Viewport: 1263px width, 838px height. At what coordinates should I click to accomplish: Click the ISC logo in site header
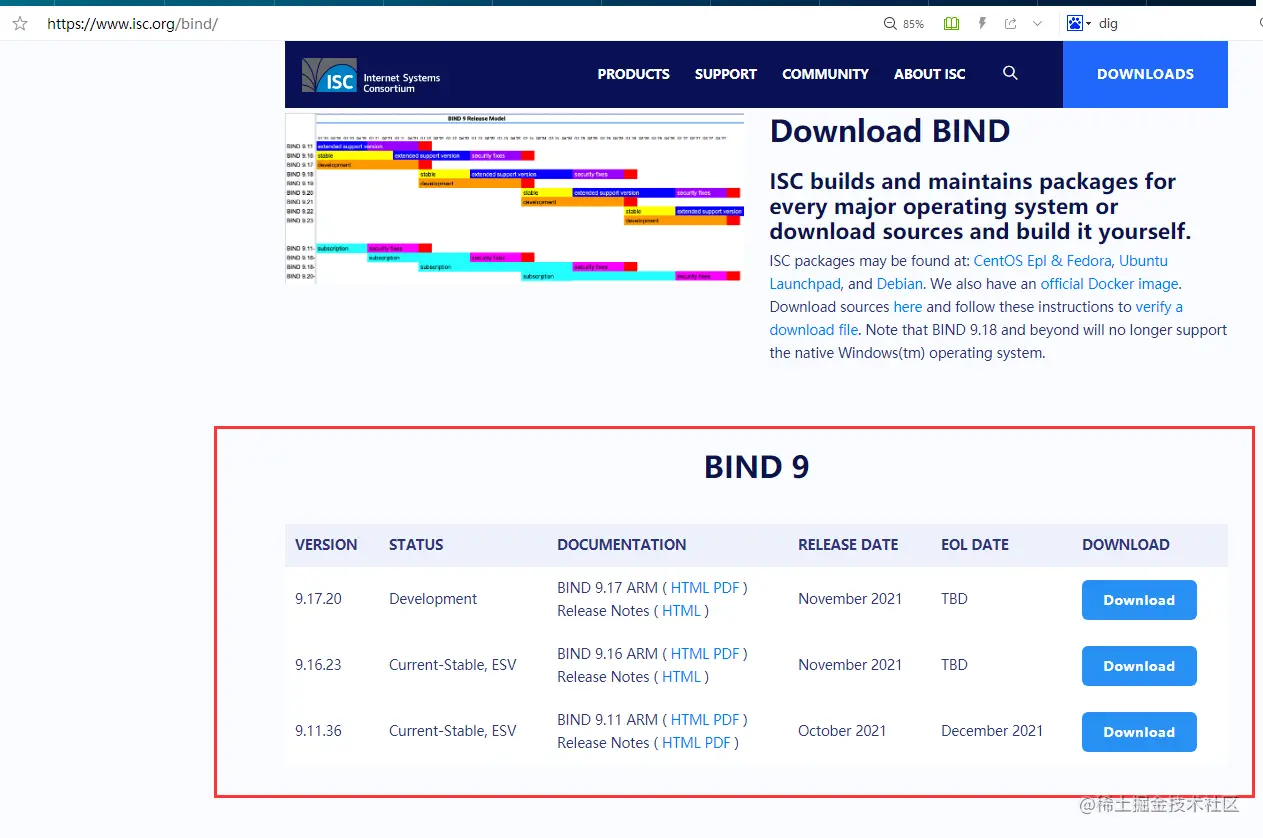pyautogui.click(x=371, y=76)
